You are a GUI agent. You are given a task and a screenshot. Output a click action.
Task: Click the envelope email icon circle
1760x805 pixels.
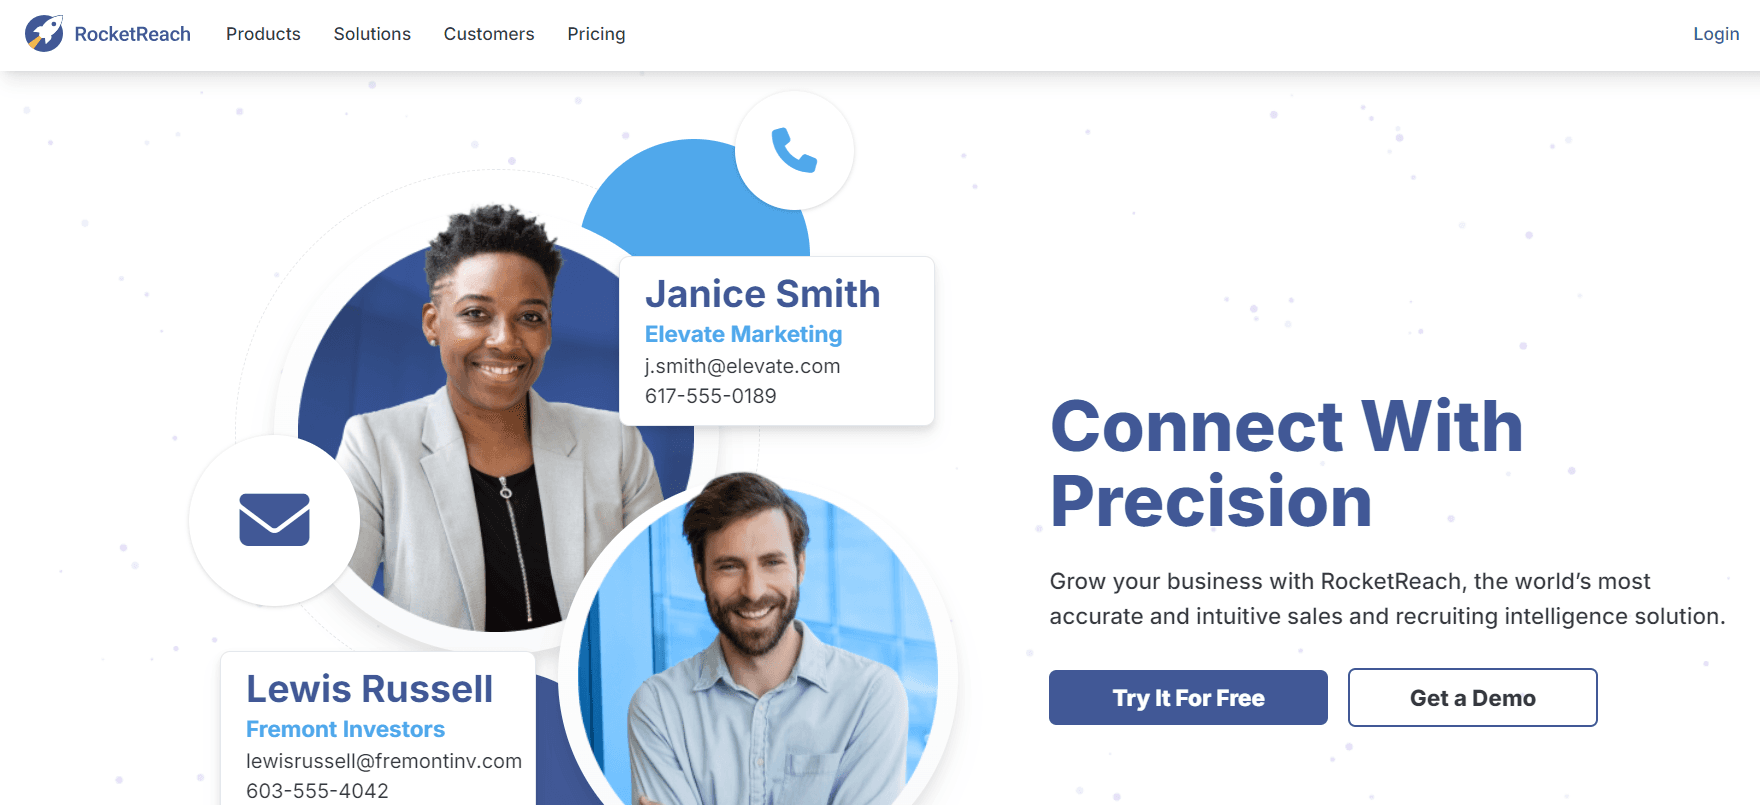(x=274, y=520)
